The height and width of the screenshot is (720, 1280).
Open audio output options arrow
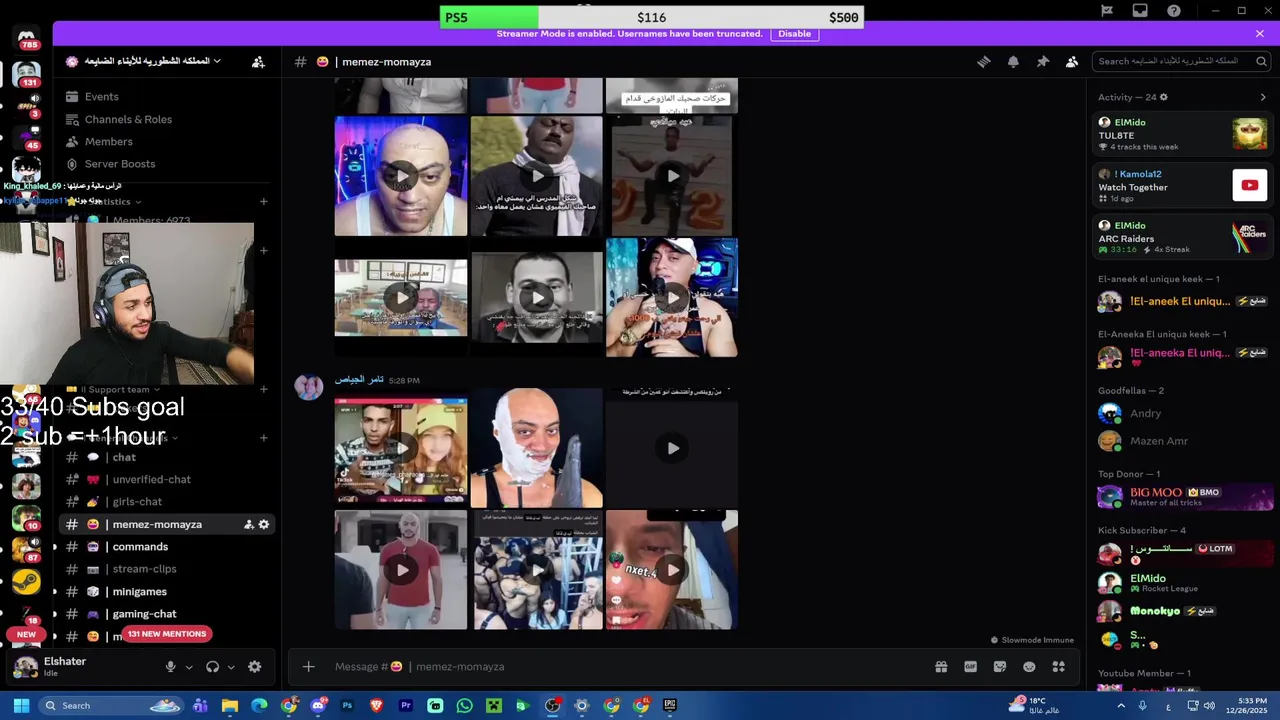pos(230,667)
